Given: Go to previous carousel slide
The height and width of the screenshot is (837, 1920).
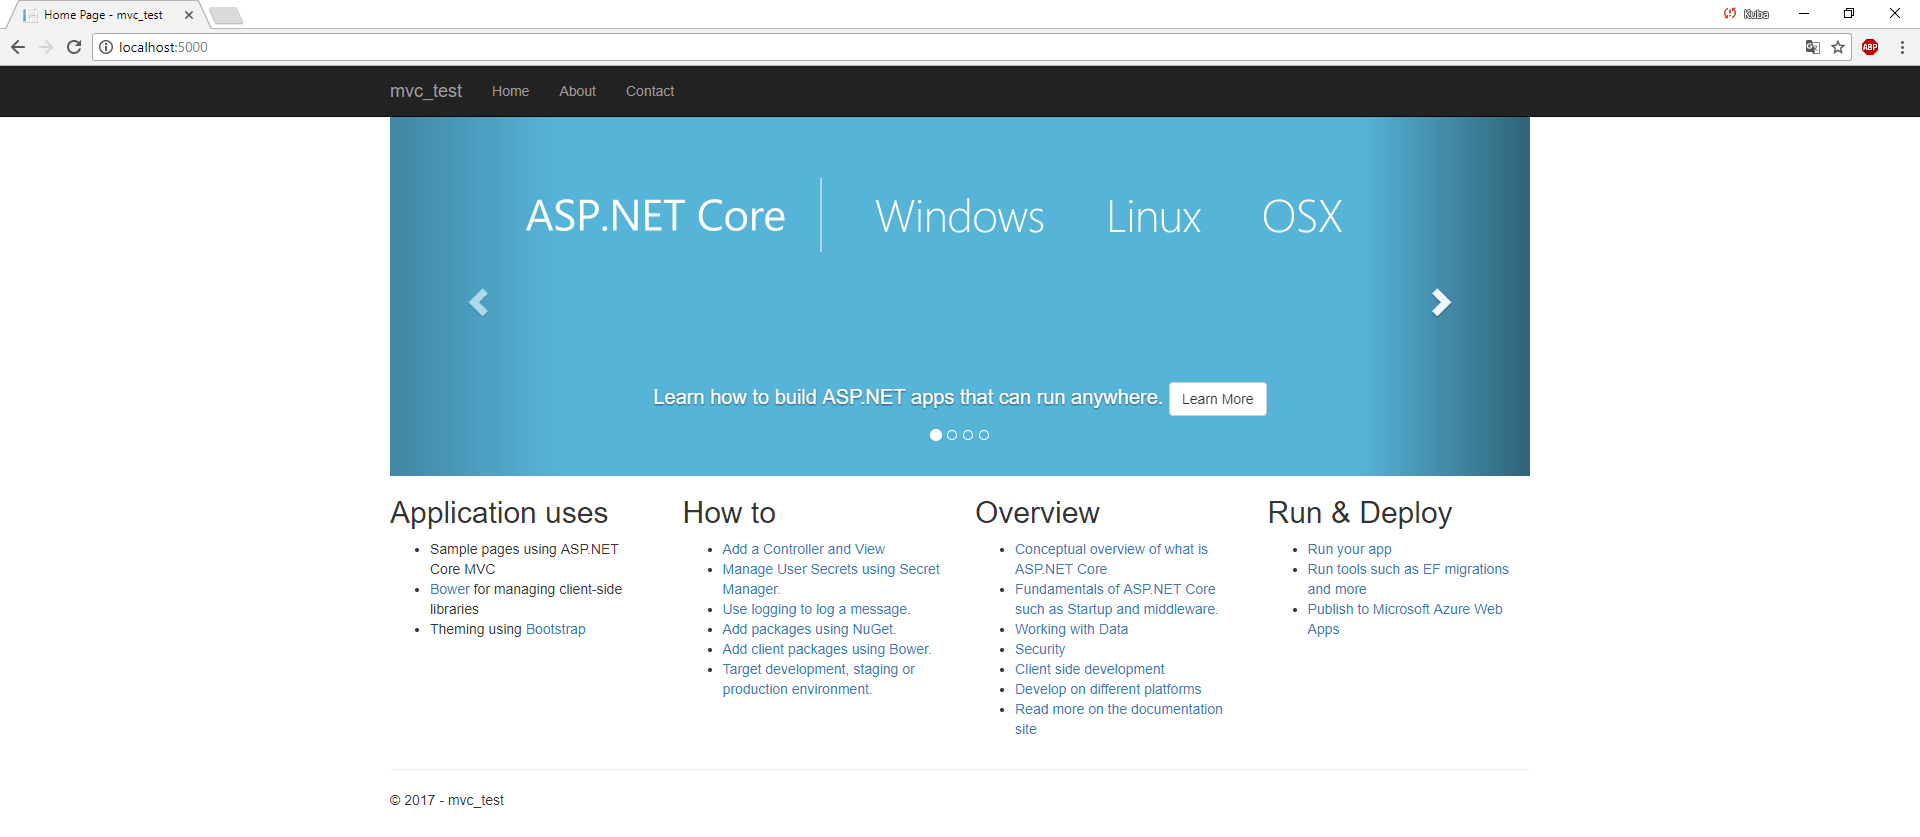Looking at the screenshot, I should coord(479,302).
